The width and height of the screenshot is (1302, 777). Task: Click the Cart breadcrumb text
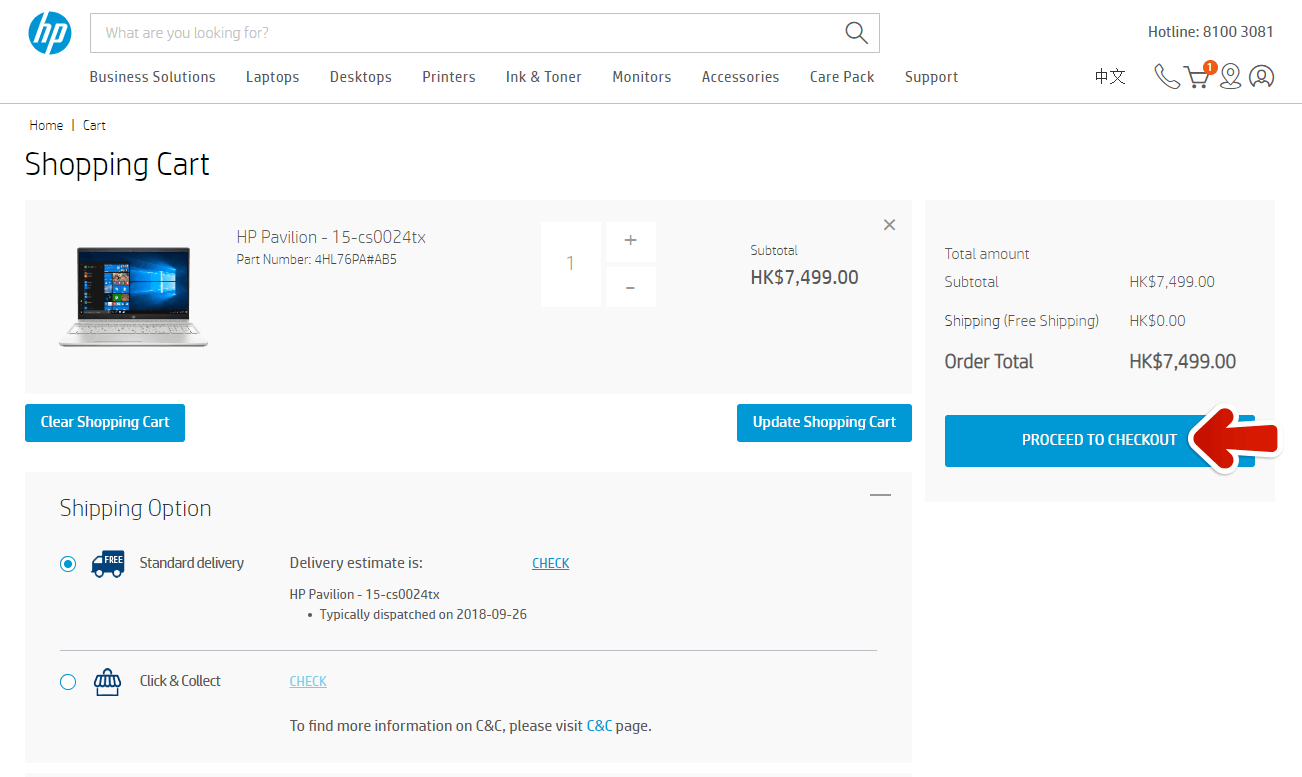click(x=94, y=125)
